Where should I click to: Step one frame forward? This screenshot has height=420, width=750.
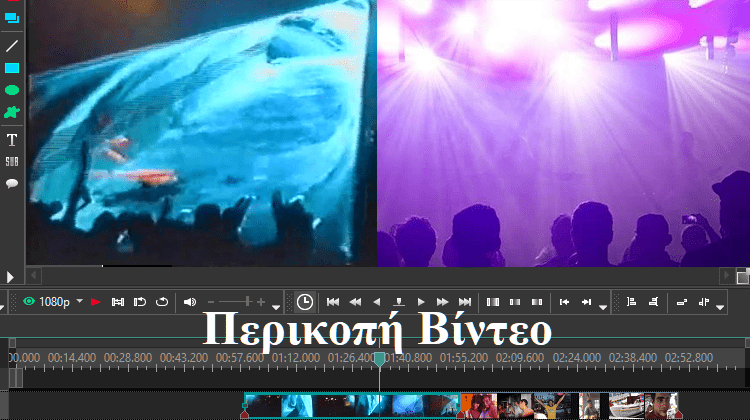(421, 302)
